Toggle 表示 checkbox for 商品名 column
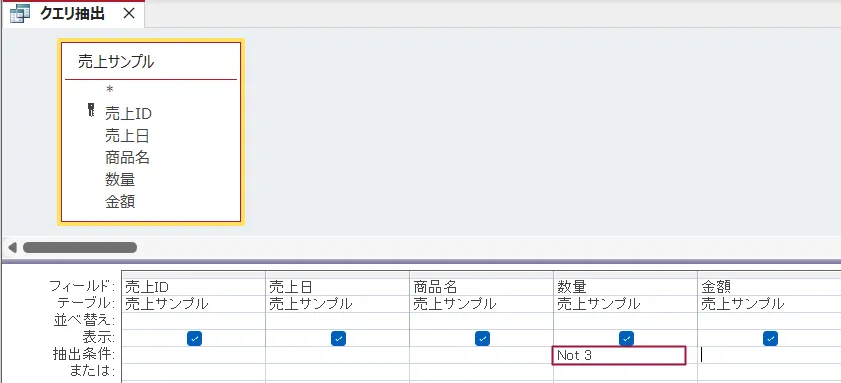 point(482,338)
